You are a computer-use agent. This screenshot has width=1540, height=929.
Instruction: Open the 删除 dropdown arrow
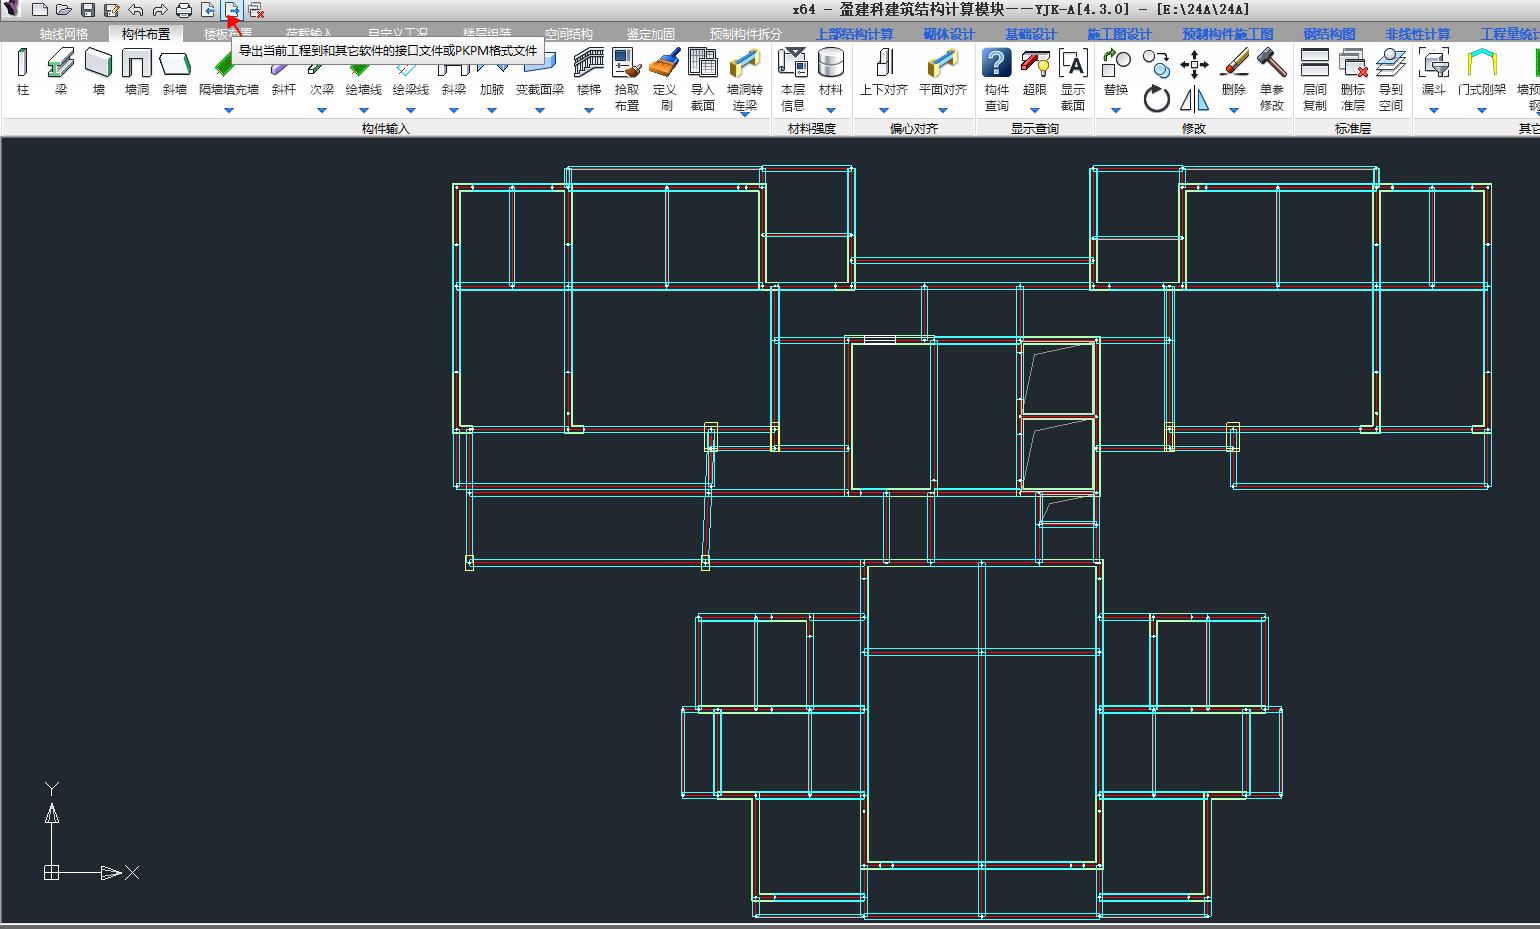tap(1234, 110)
